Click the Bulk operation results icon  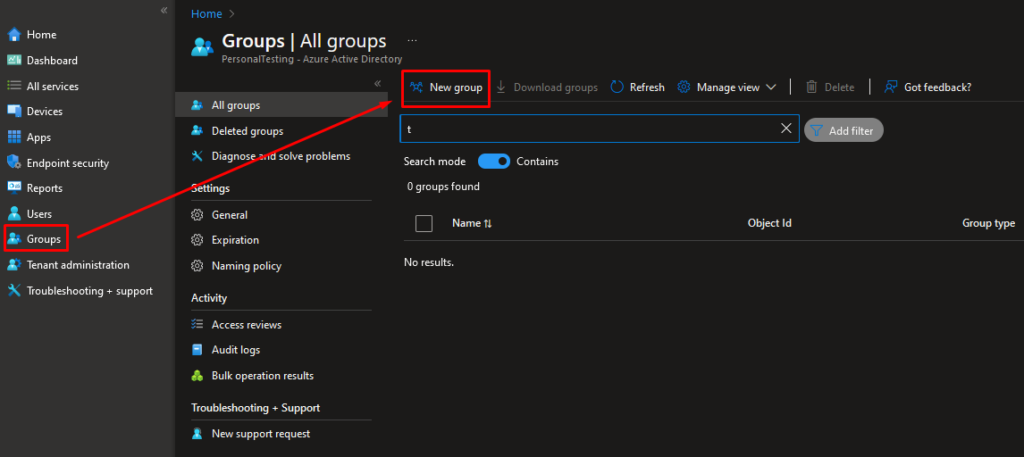point(197,376)
